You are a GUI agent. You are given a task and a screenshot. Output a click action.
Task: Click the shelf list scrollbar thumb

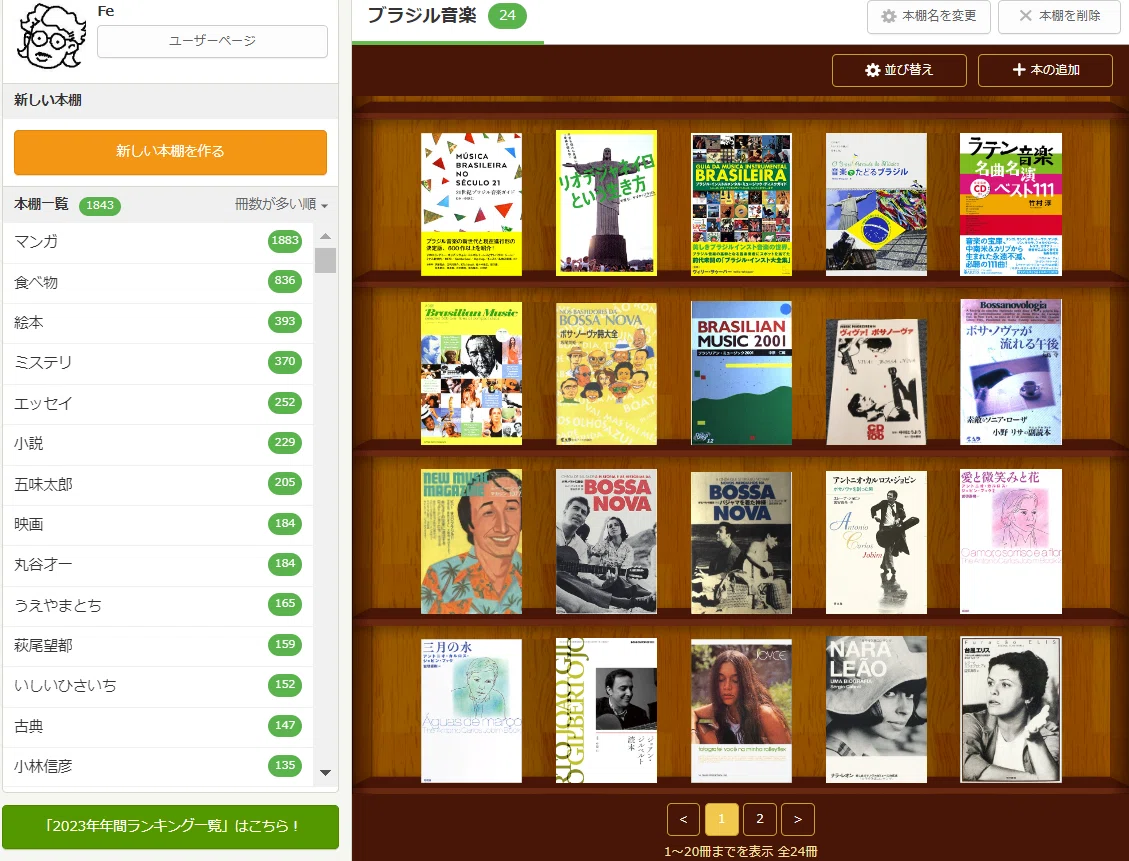pos(325,261)
